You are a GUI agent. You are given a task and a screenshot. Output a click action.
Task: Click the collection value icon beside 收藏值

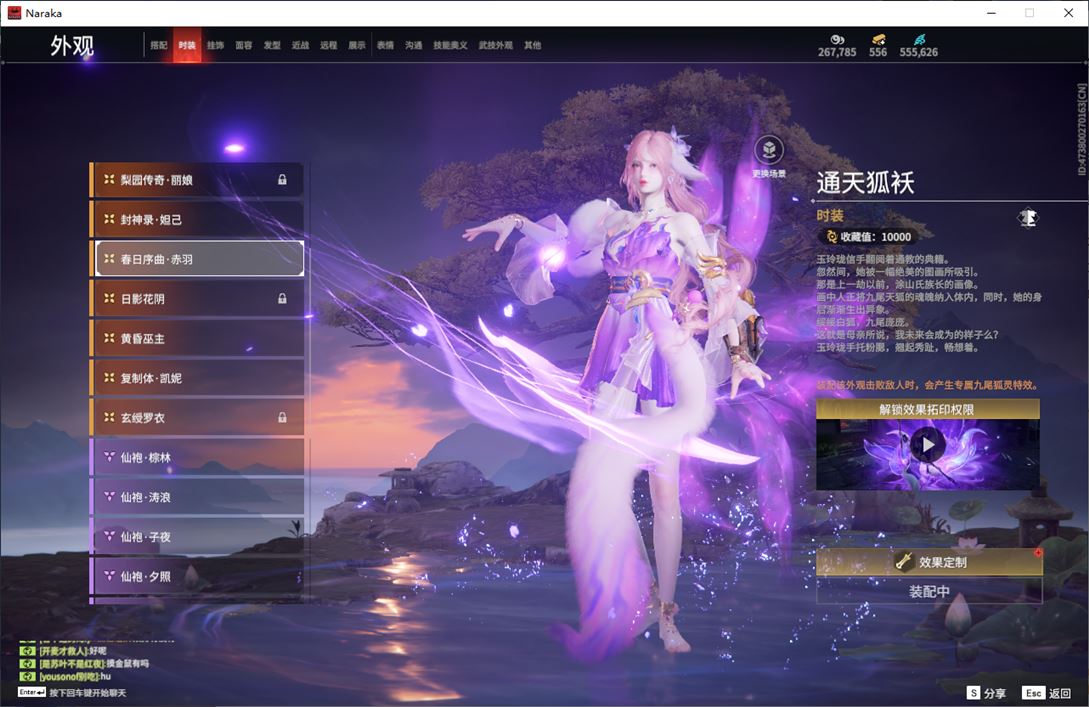pos(831,237)
